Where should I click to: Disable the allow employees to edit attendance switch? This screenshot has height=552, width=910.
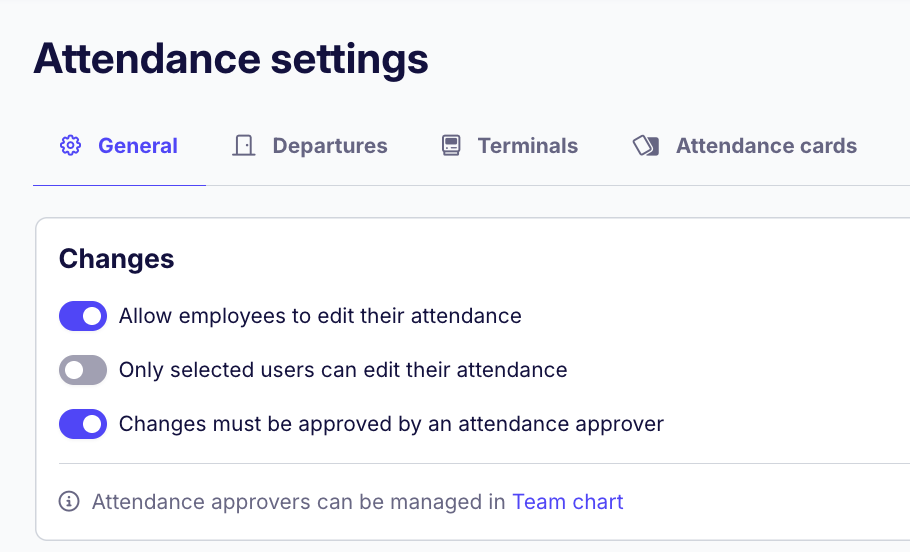pos(83,317)
